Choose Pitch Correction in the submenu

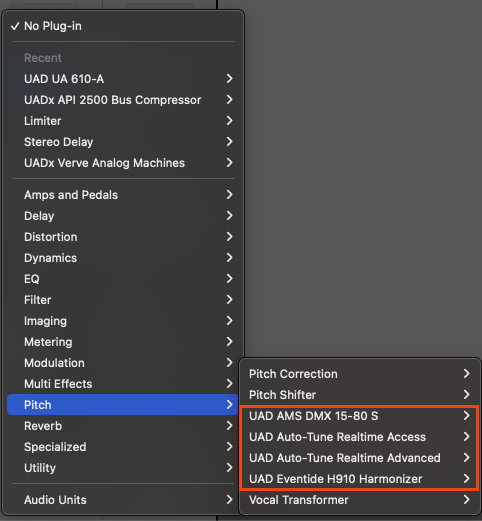pyautogui.click(x=360, y=374)
